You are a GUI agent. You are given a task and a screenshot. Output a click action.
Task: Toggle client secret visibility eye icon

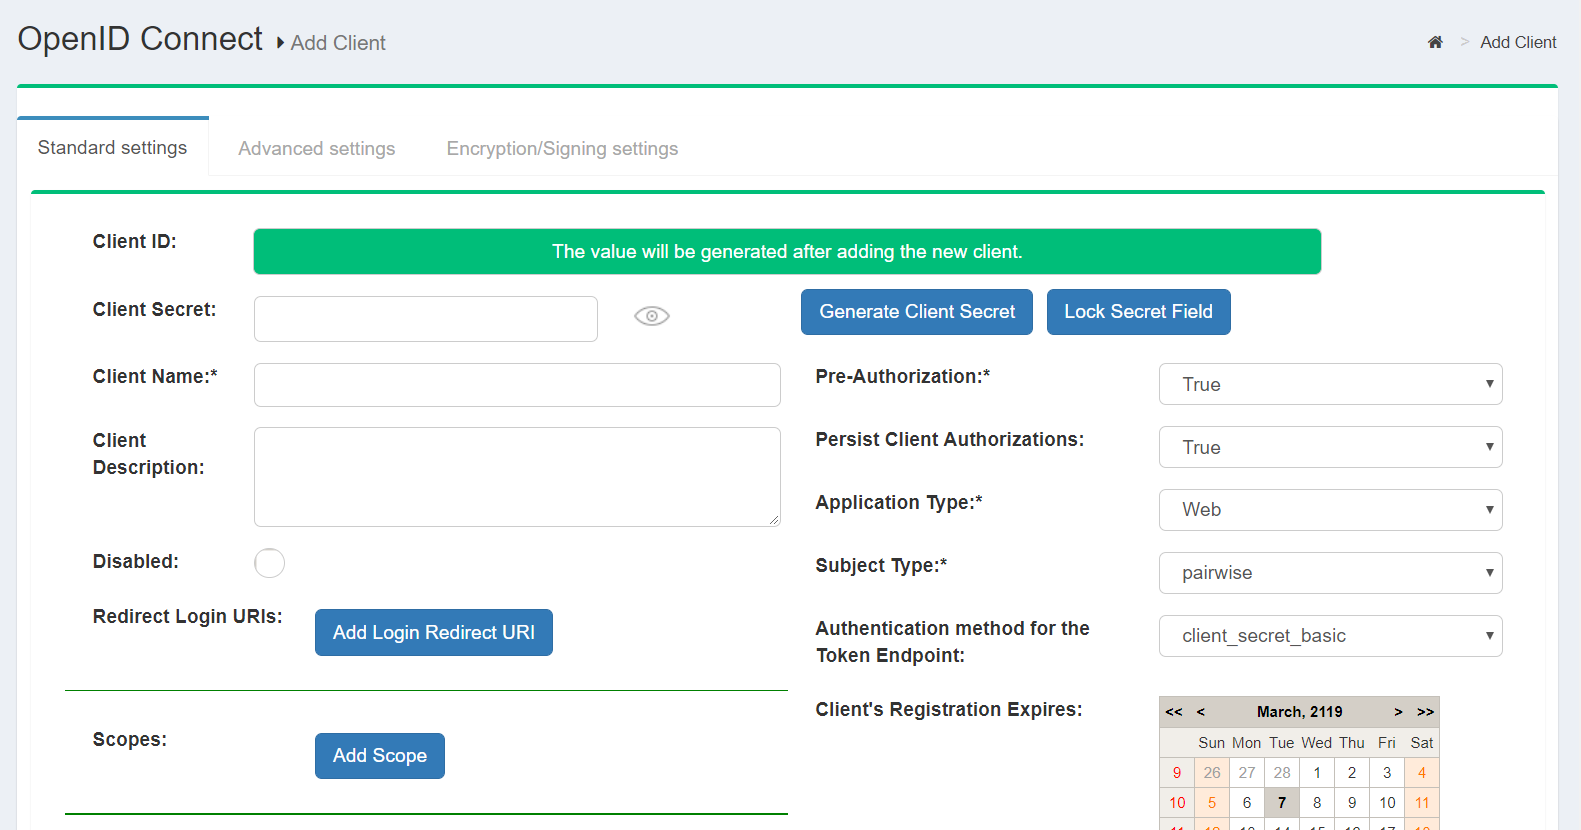[651, 316]
